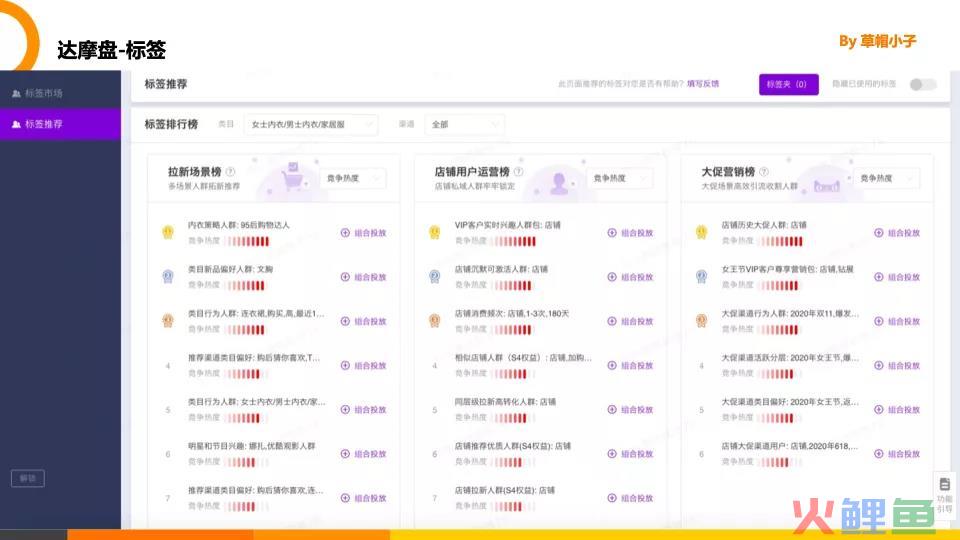The width and height of the screenshot is (960, 540).
Task: Click 组合投放 for 同层级拉新高转化人群
Action: point(631,410)
